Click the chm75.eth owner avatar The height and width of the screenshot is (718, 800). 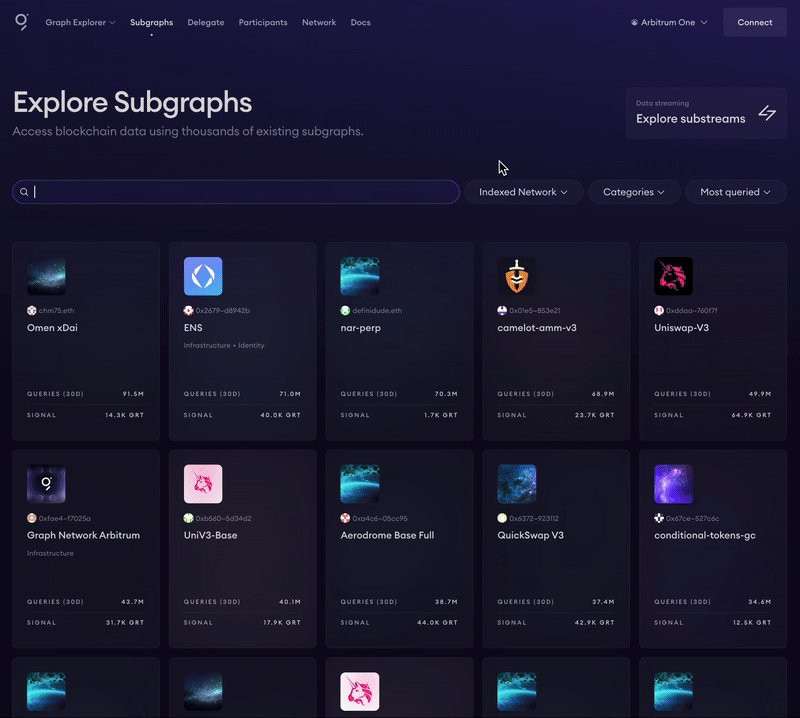click(x=32, y=310)
